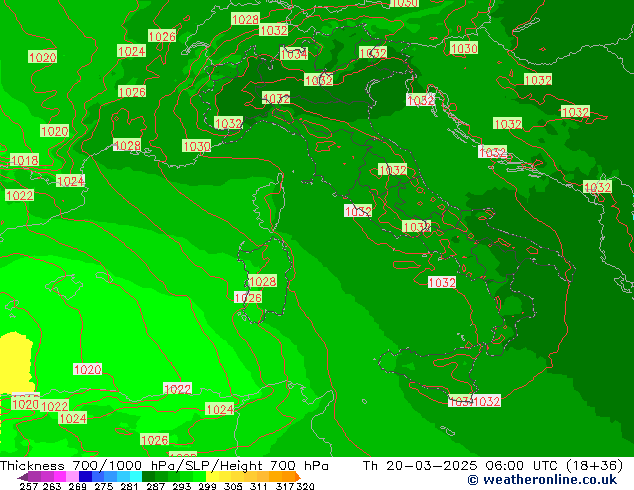Click the yellow thickness patch on the map
Image resolution: width=634 pixels, height=490 pixels.
click(16, 362)
